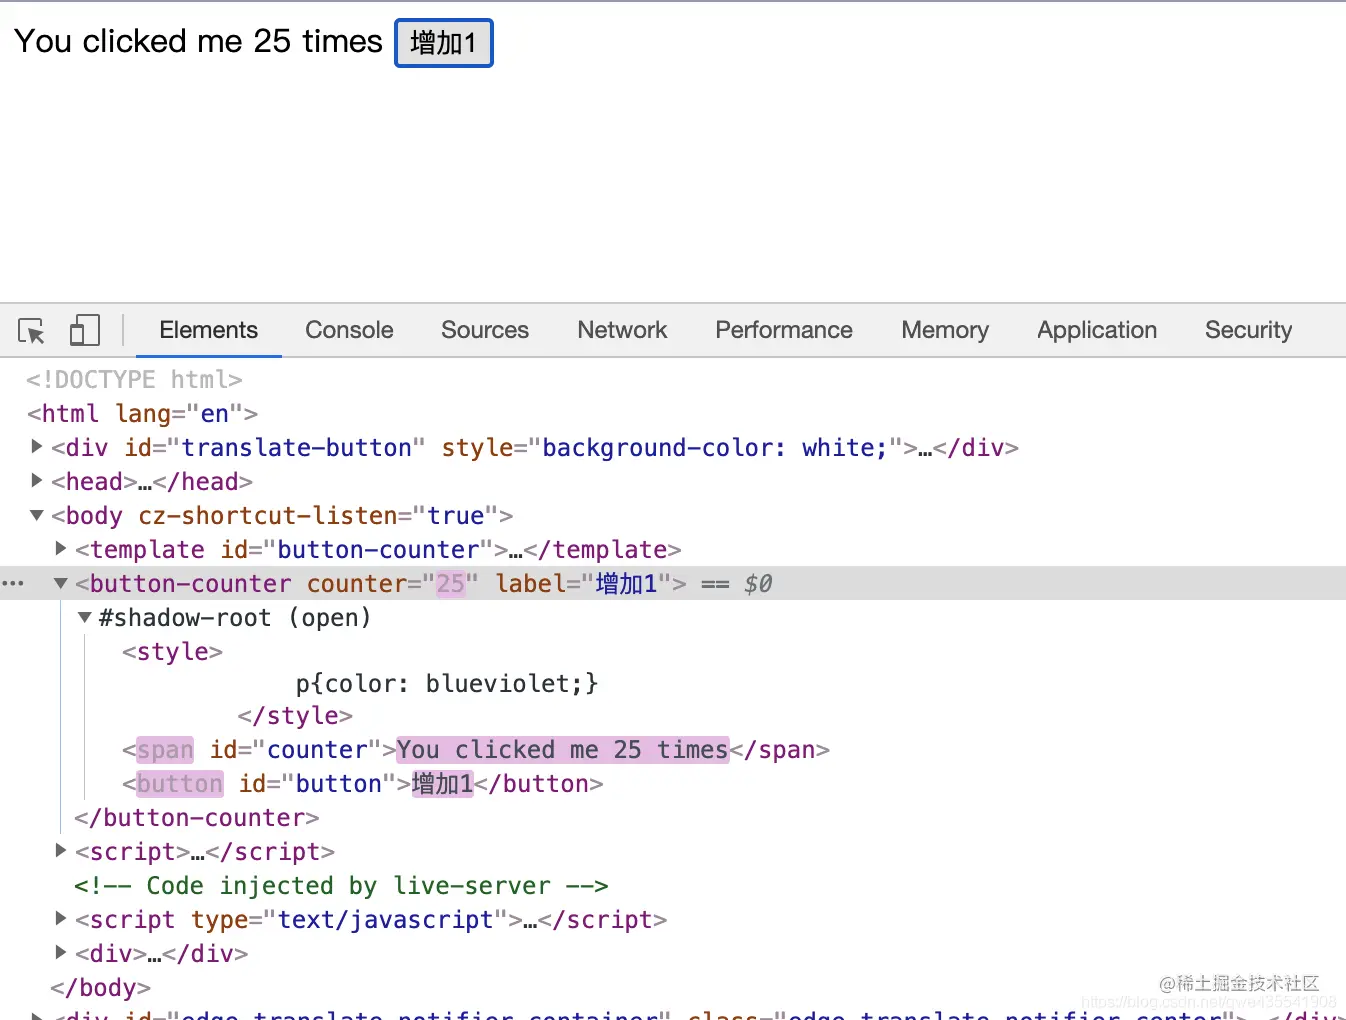Expand the collapsed div node before </body>
The height and width of the screenshot is (1020, 1346).
tap(61, 952)
